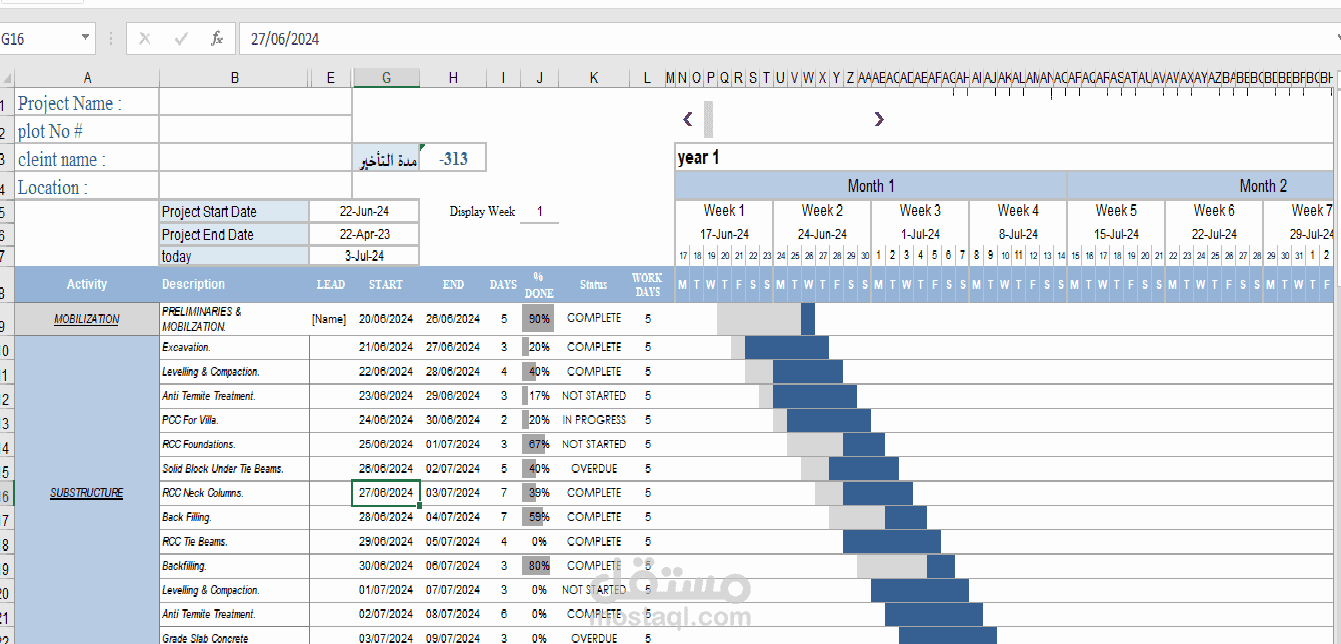Select column I header
Image resolution: width=1341 pixels, height=644 pixels.
(503, 78)
